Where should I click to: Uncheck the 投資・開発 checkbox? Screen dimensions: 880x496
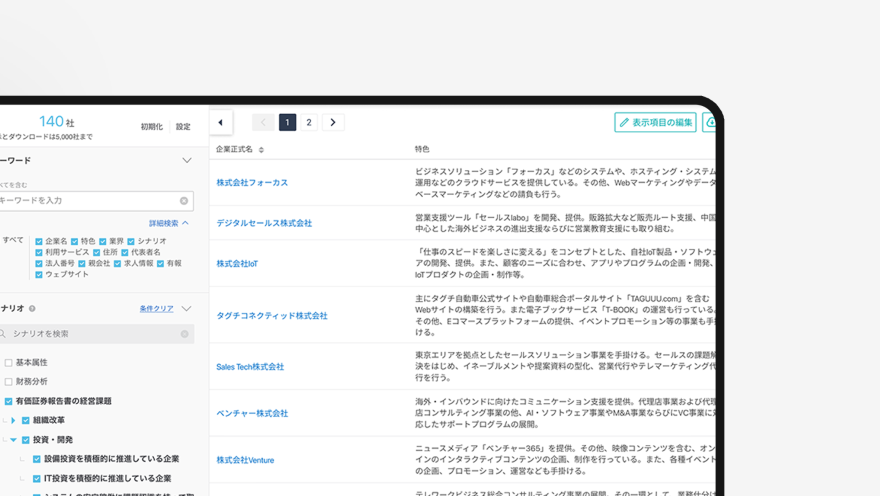pyautogui.click(x=25, y=440)
